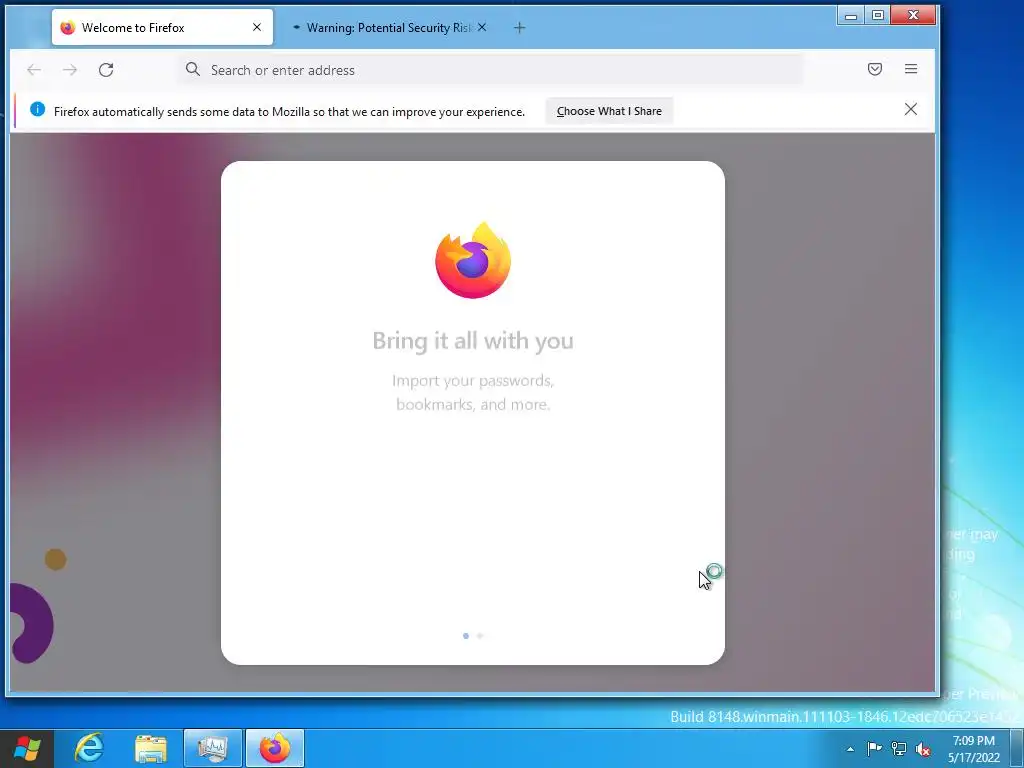The height and width of the screenshot is (768, 1024).
Task: Click the Firefox favicon on Welcome tab
Action: tap(67, 27)
